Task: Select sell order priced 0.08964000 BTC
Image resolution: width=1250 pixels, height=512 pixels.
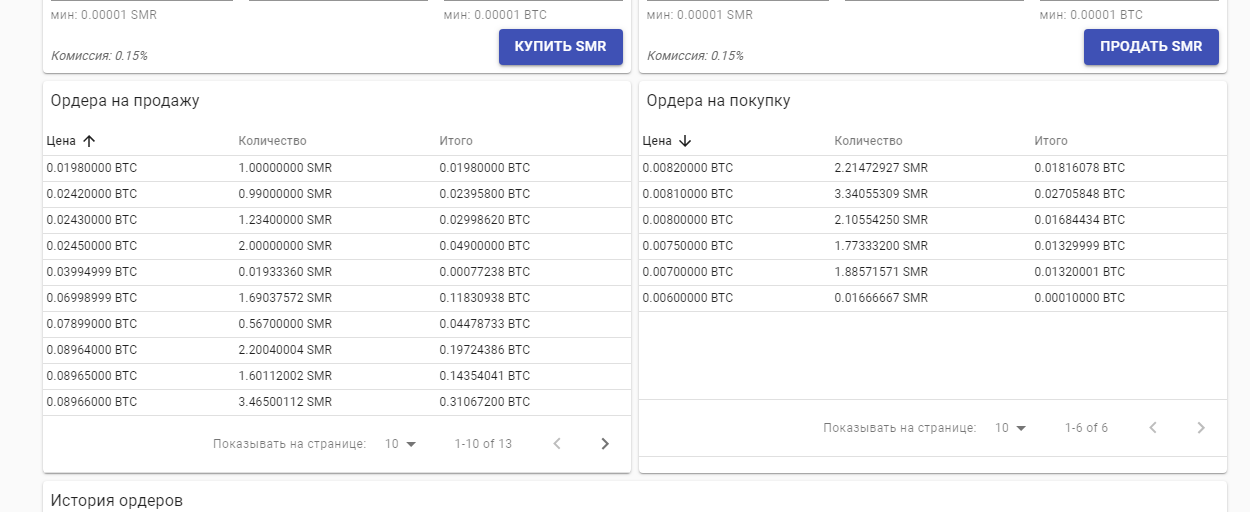Action: point(337,350)
